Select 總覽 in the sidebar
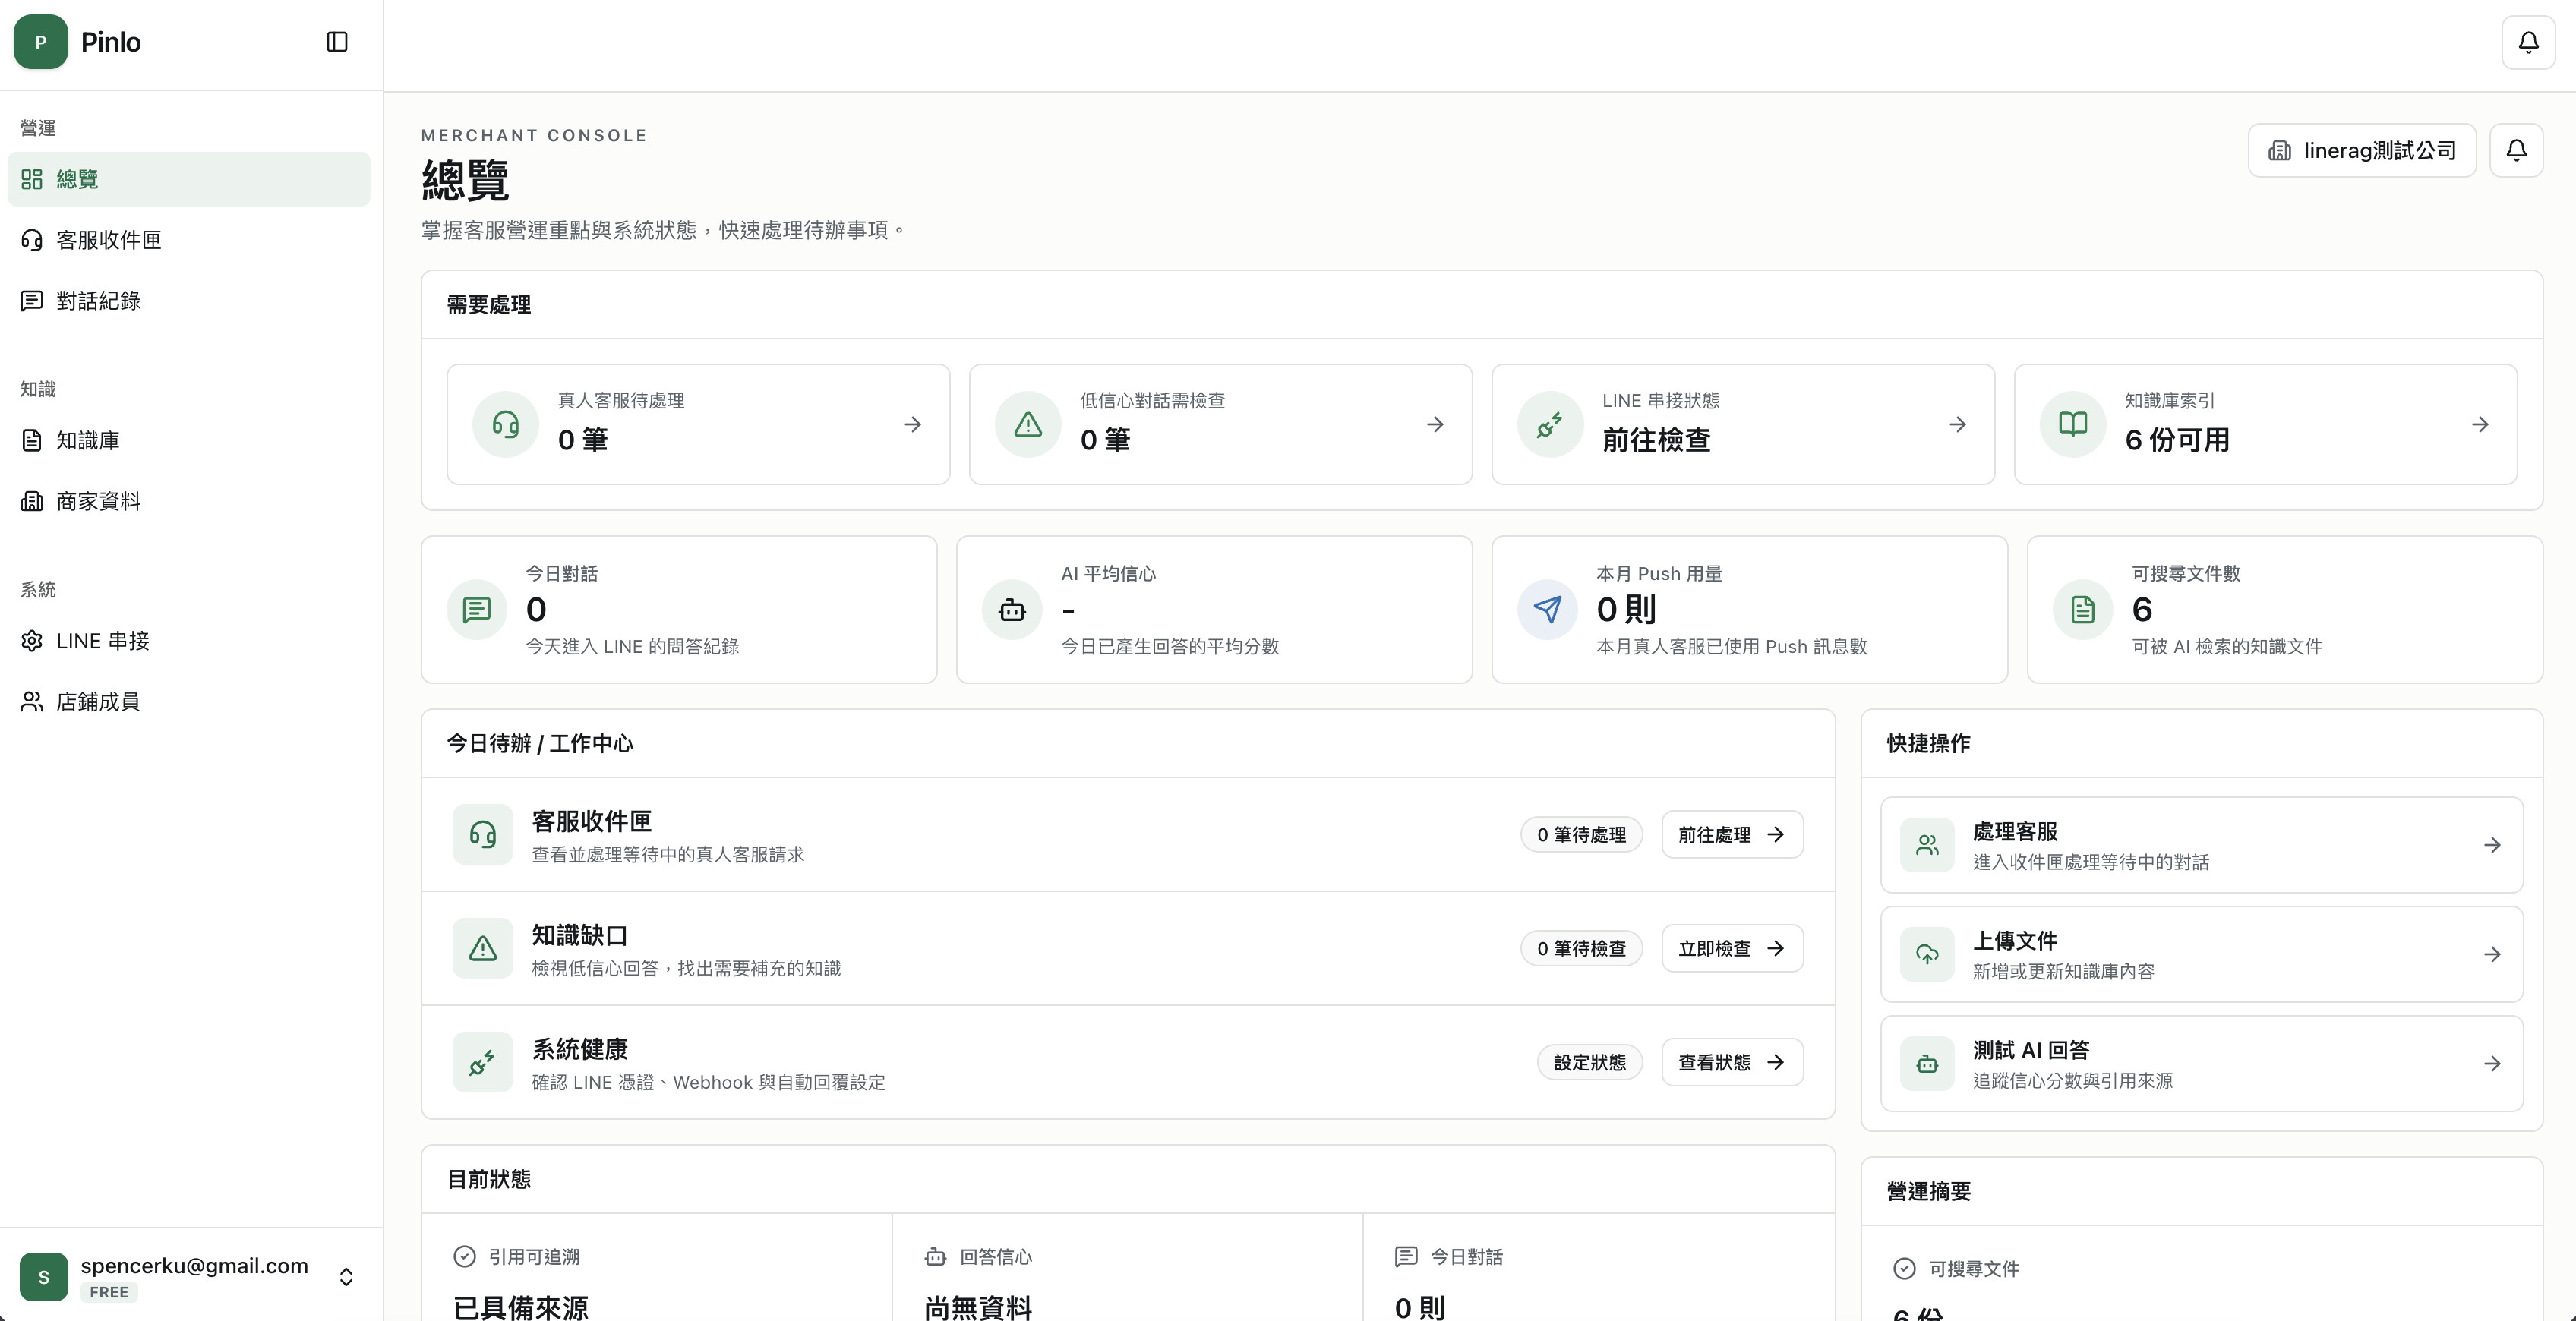 189,179
